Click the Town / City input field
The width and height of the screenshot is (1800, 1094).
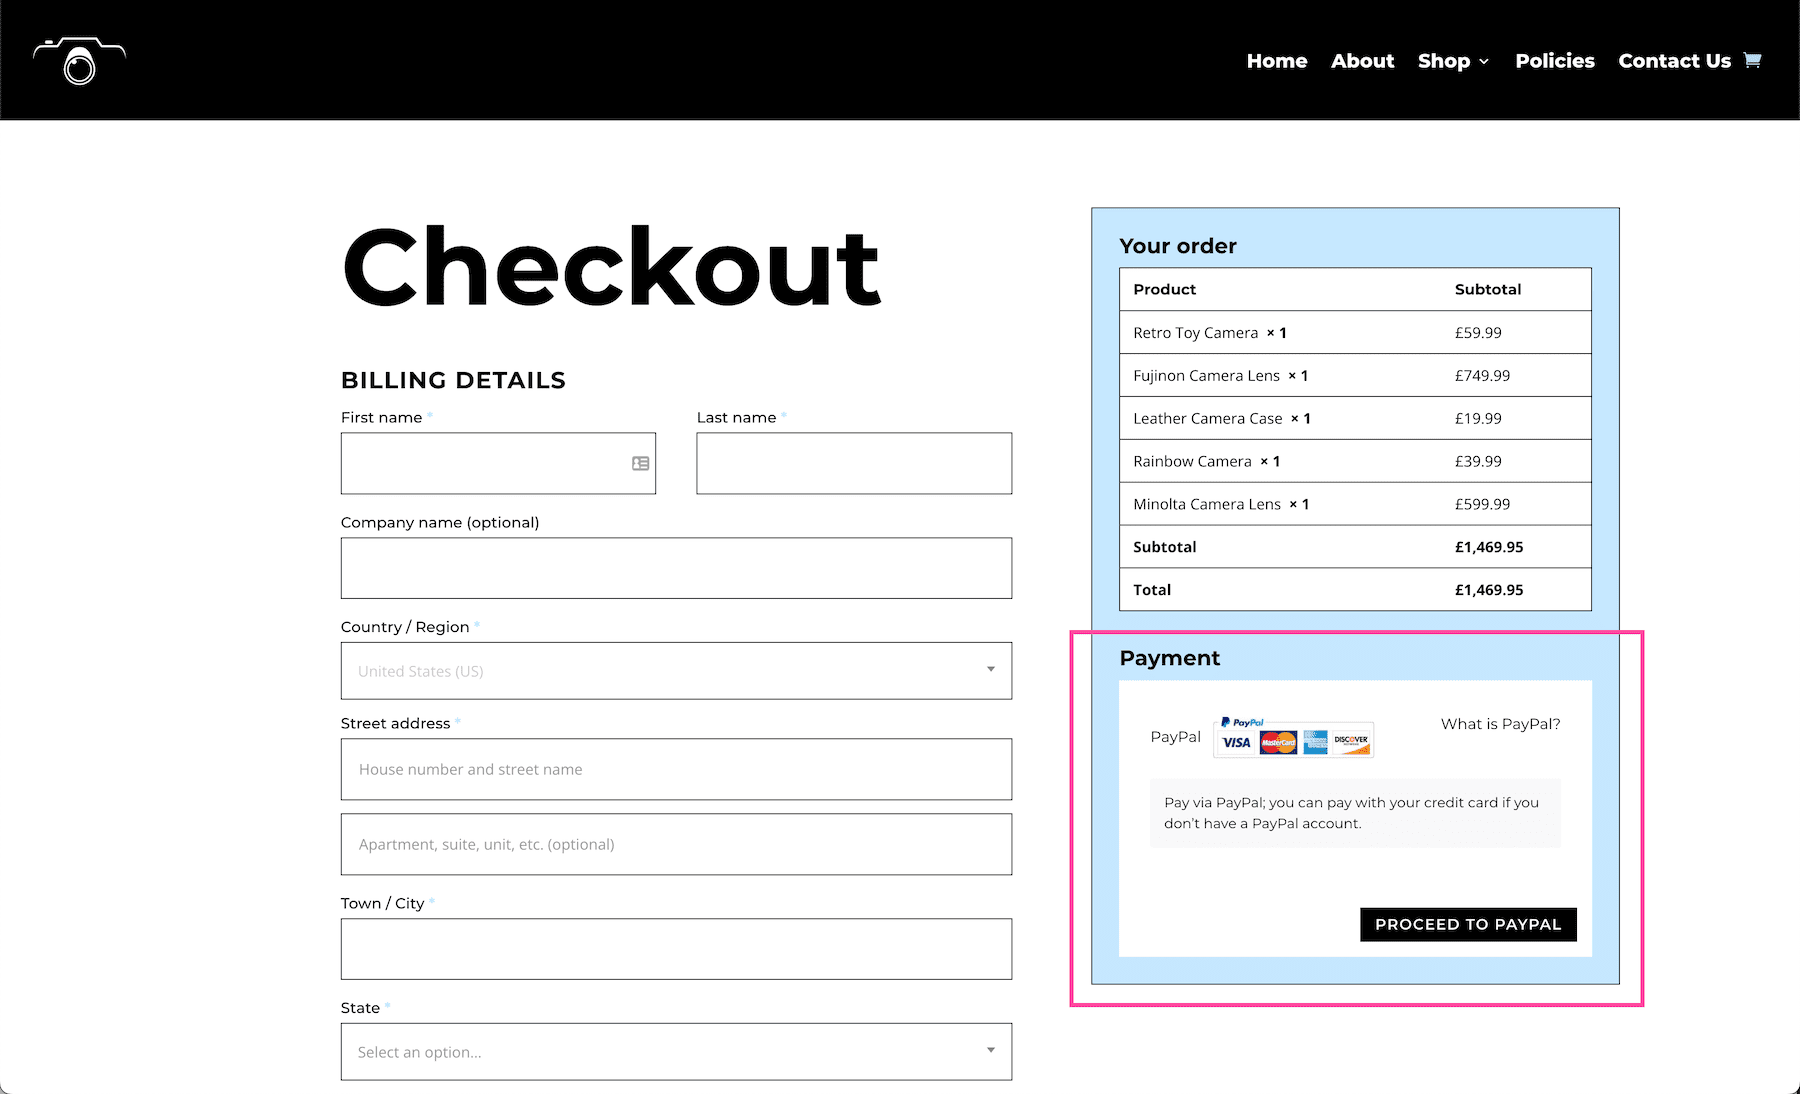(x=676, y=948)
